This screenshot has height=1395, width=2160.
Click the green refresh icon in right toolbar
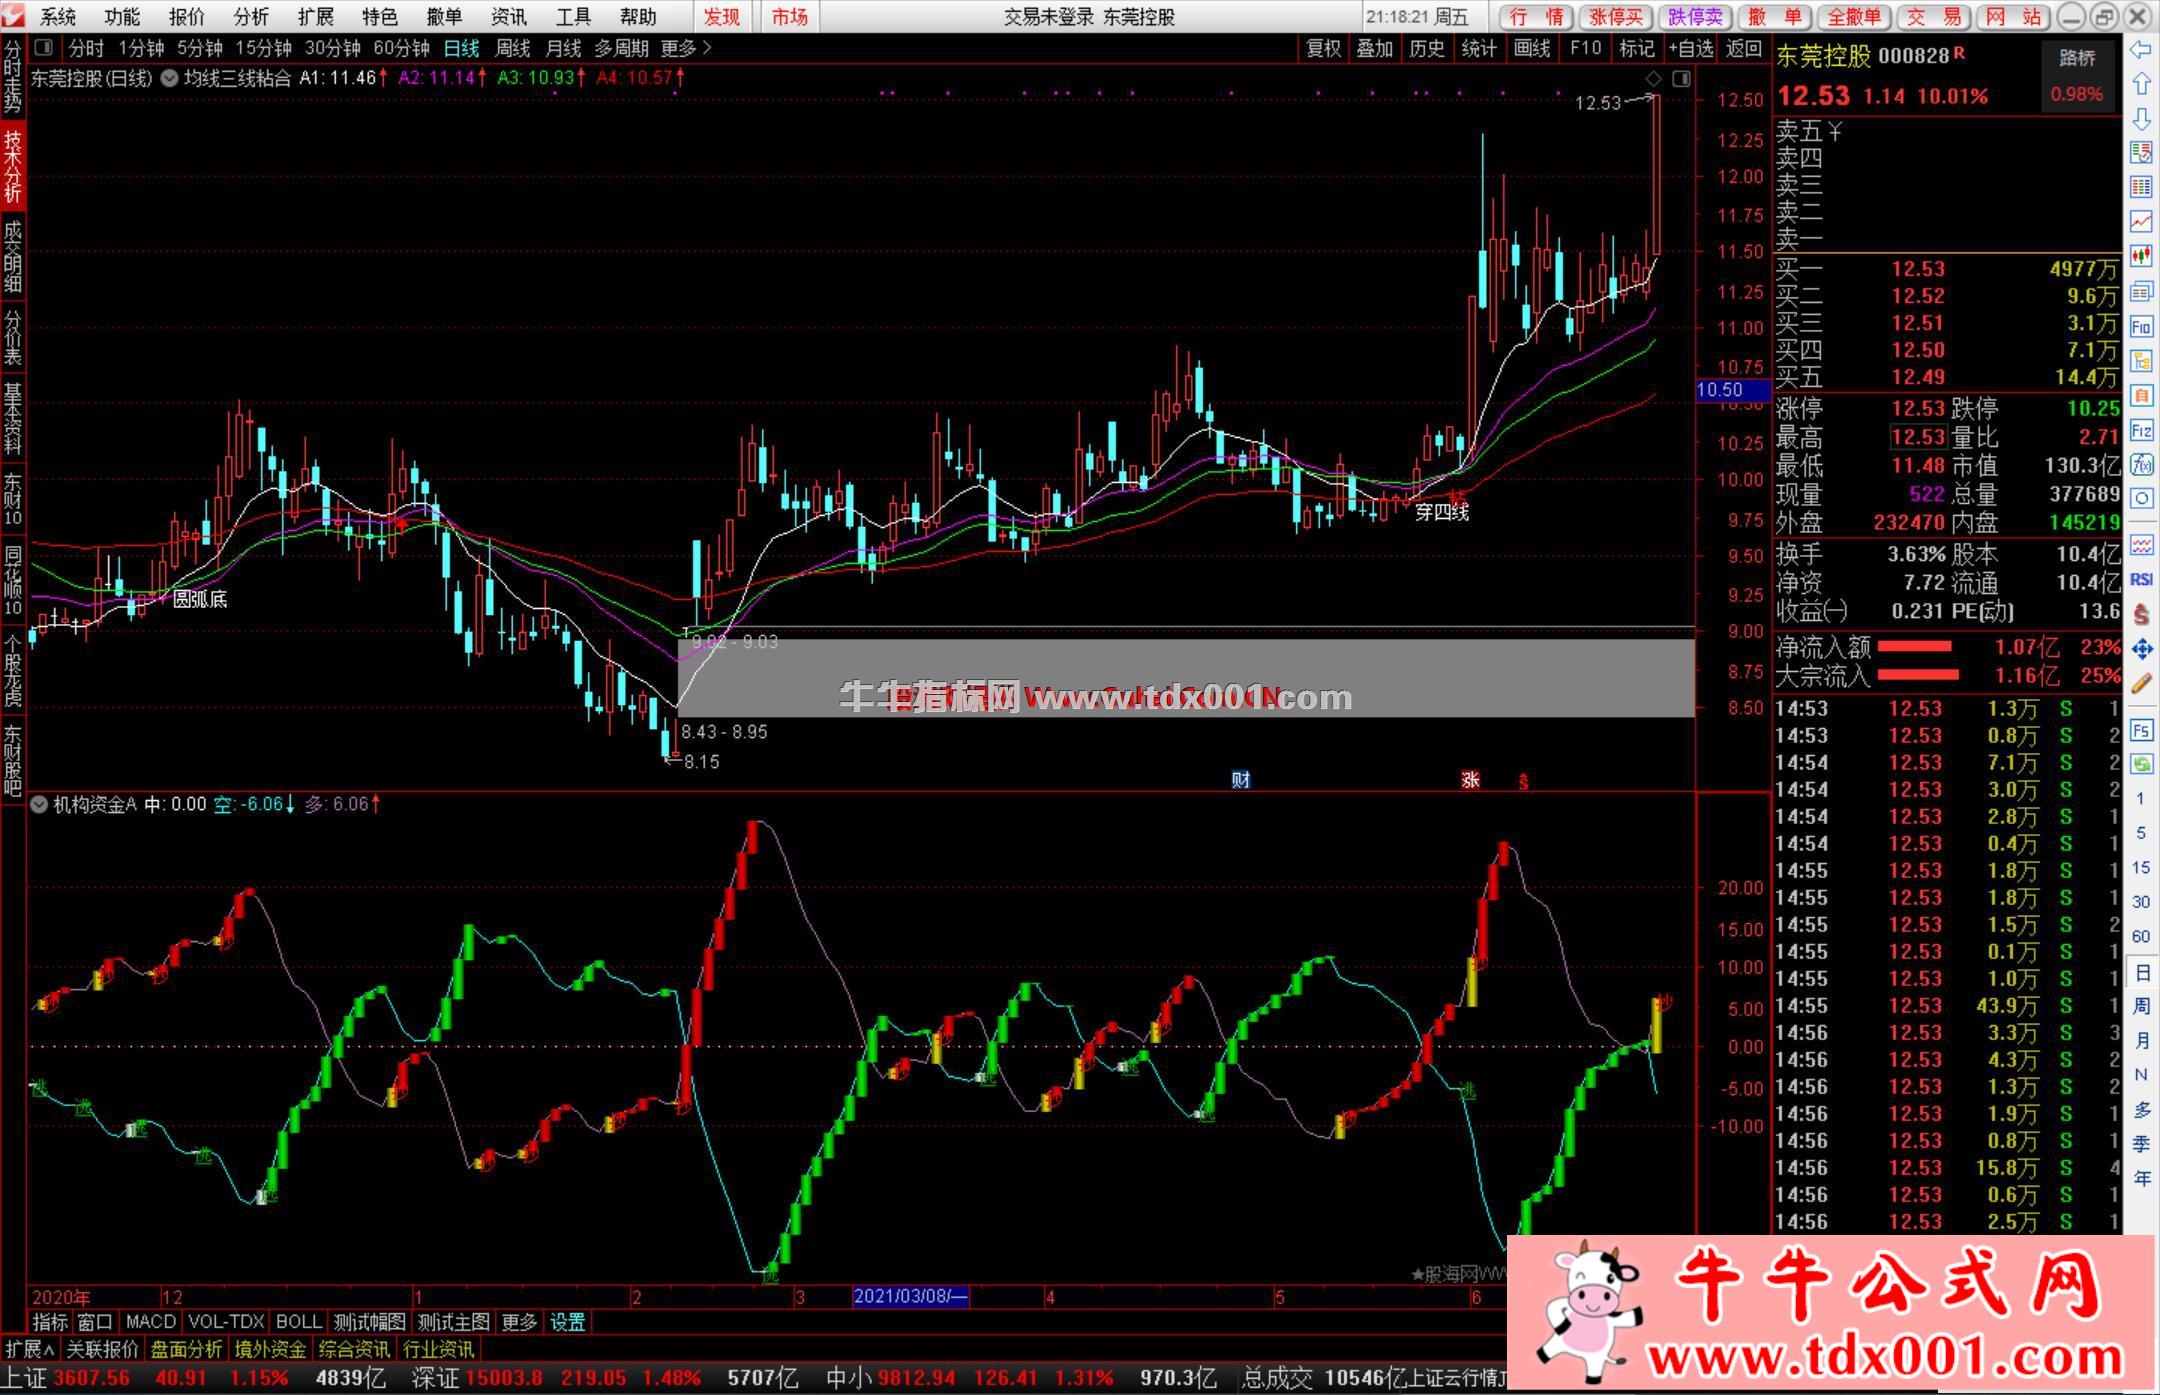(x=2141, y=764)
